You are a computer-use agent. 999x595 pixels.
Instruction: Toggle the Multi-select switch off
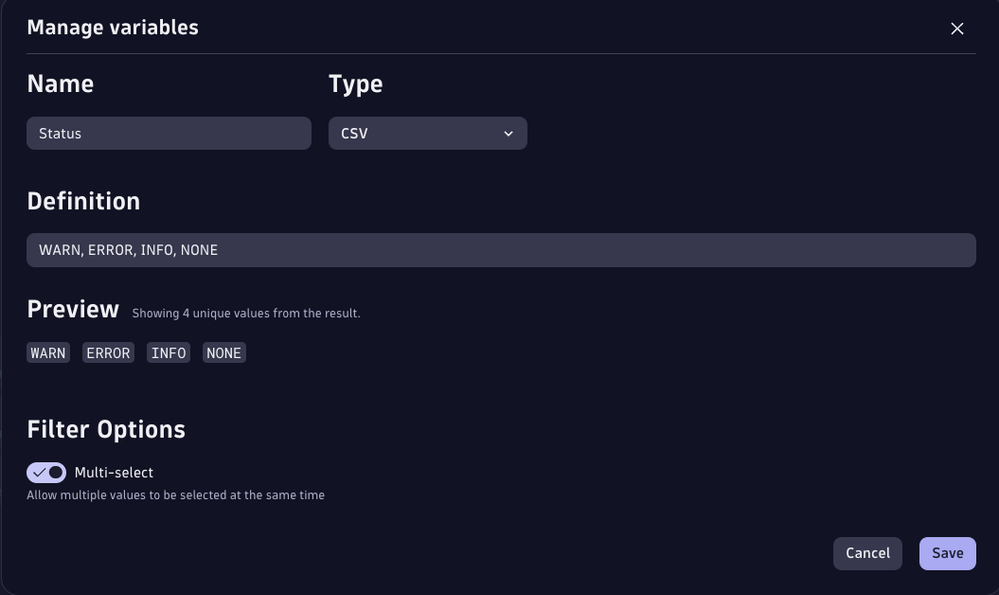(x=46, y=472)
